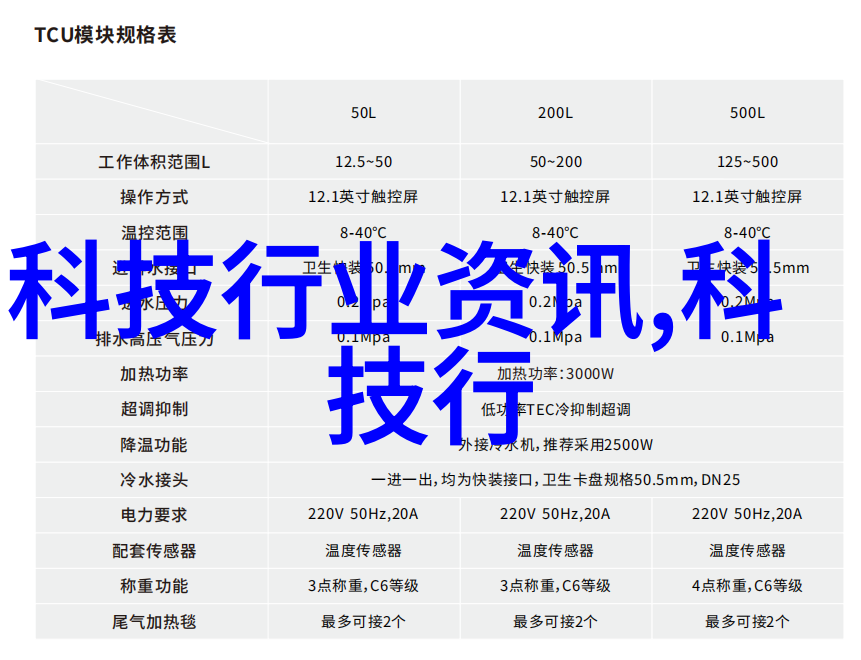The height and width of the screenshot is (660, 861).
Task: Click the row label "加热功率"
Action: 154,374
